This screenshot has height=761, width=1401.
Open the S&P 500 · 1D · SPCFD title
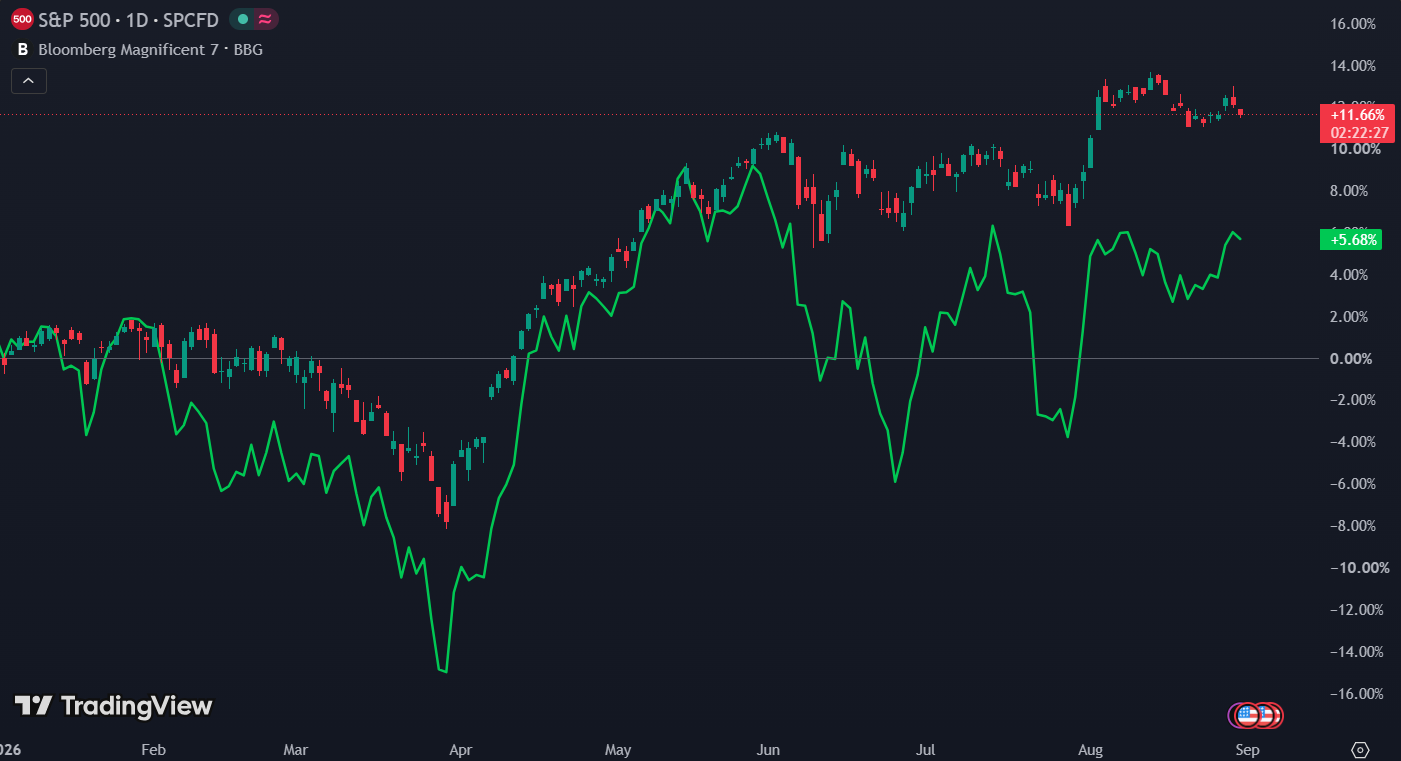point(128,19)
